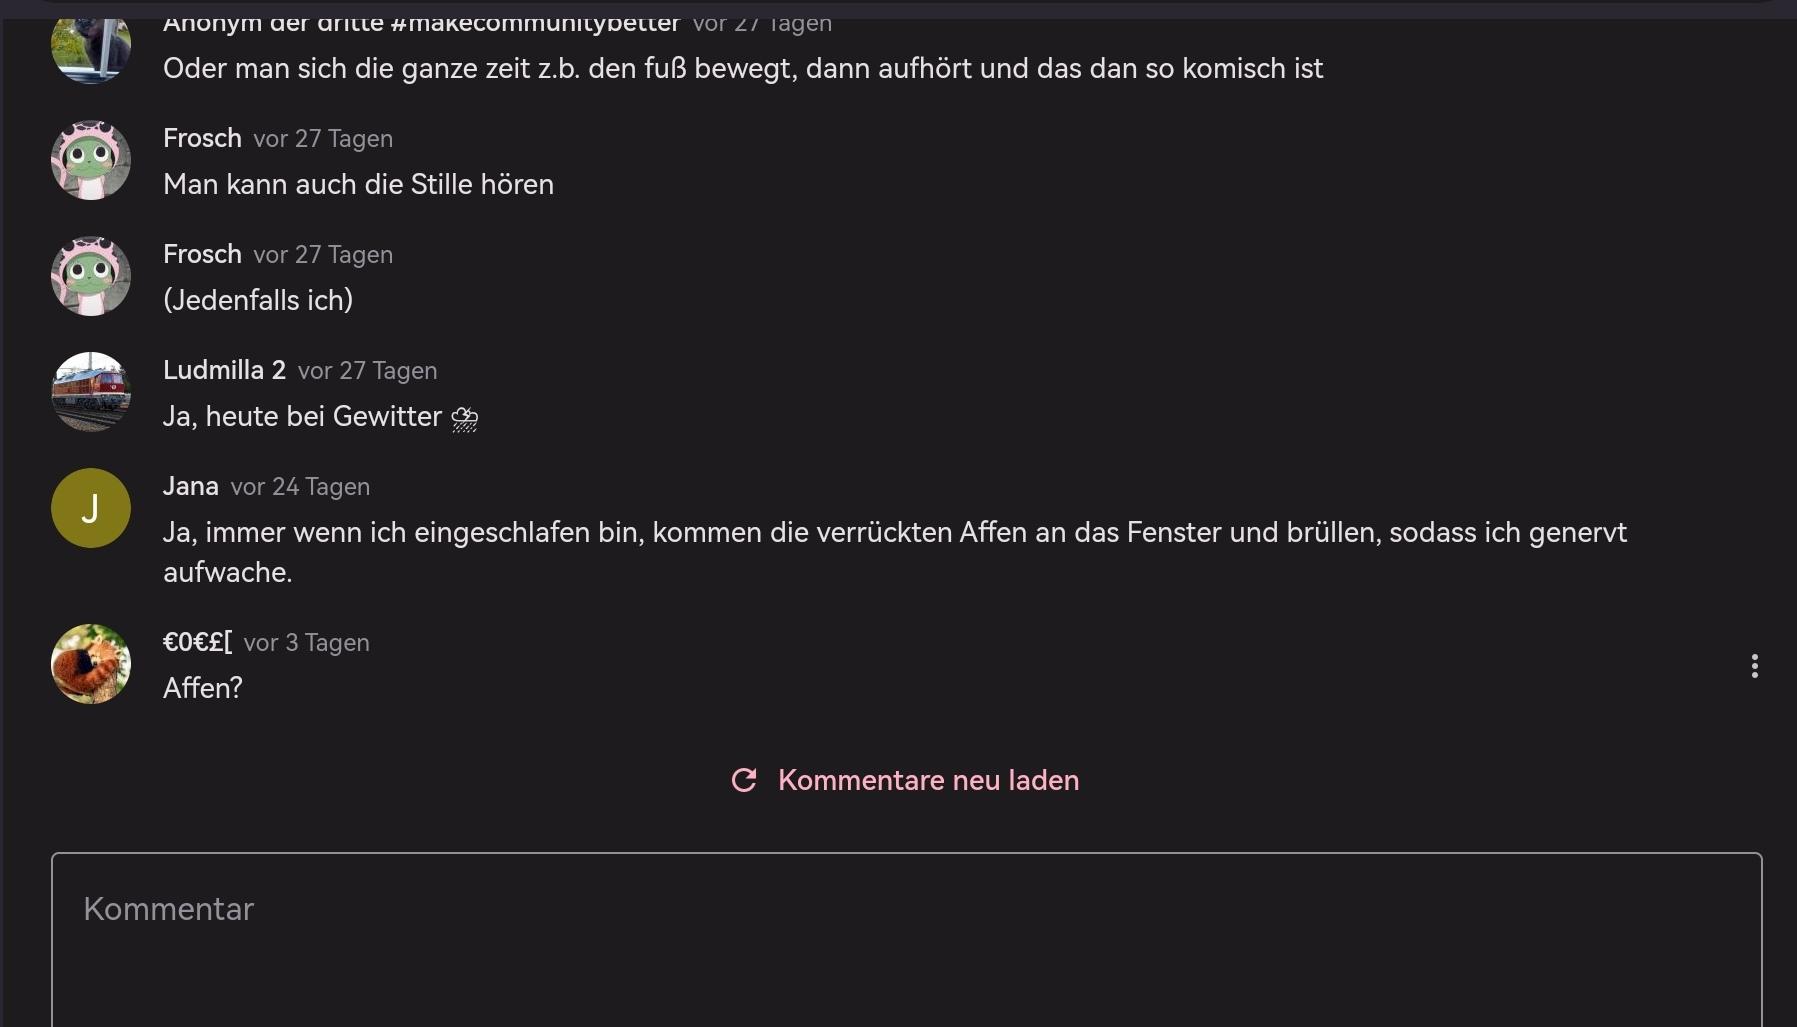1797x1027 pixels.
Task: Open the red panda avatar of €0€£[
Action: tap(91, 664)
